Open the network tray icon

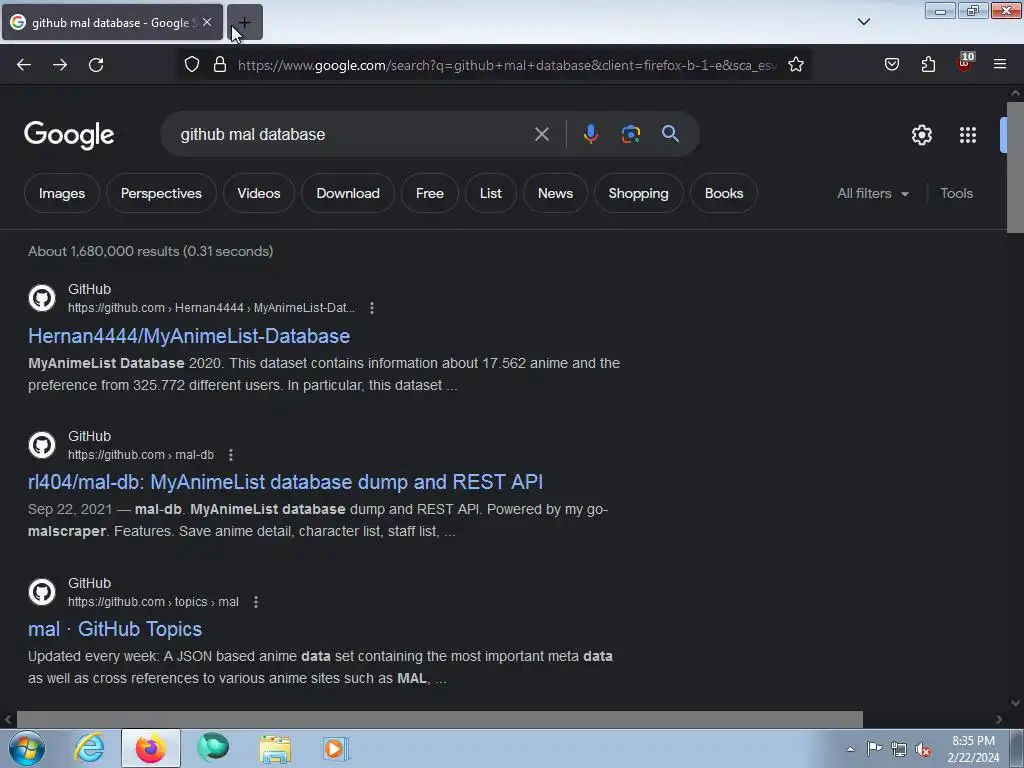899,750
